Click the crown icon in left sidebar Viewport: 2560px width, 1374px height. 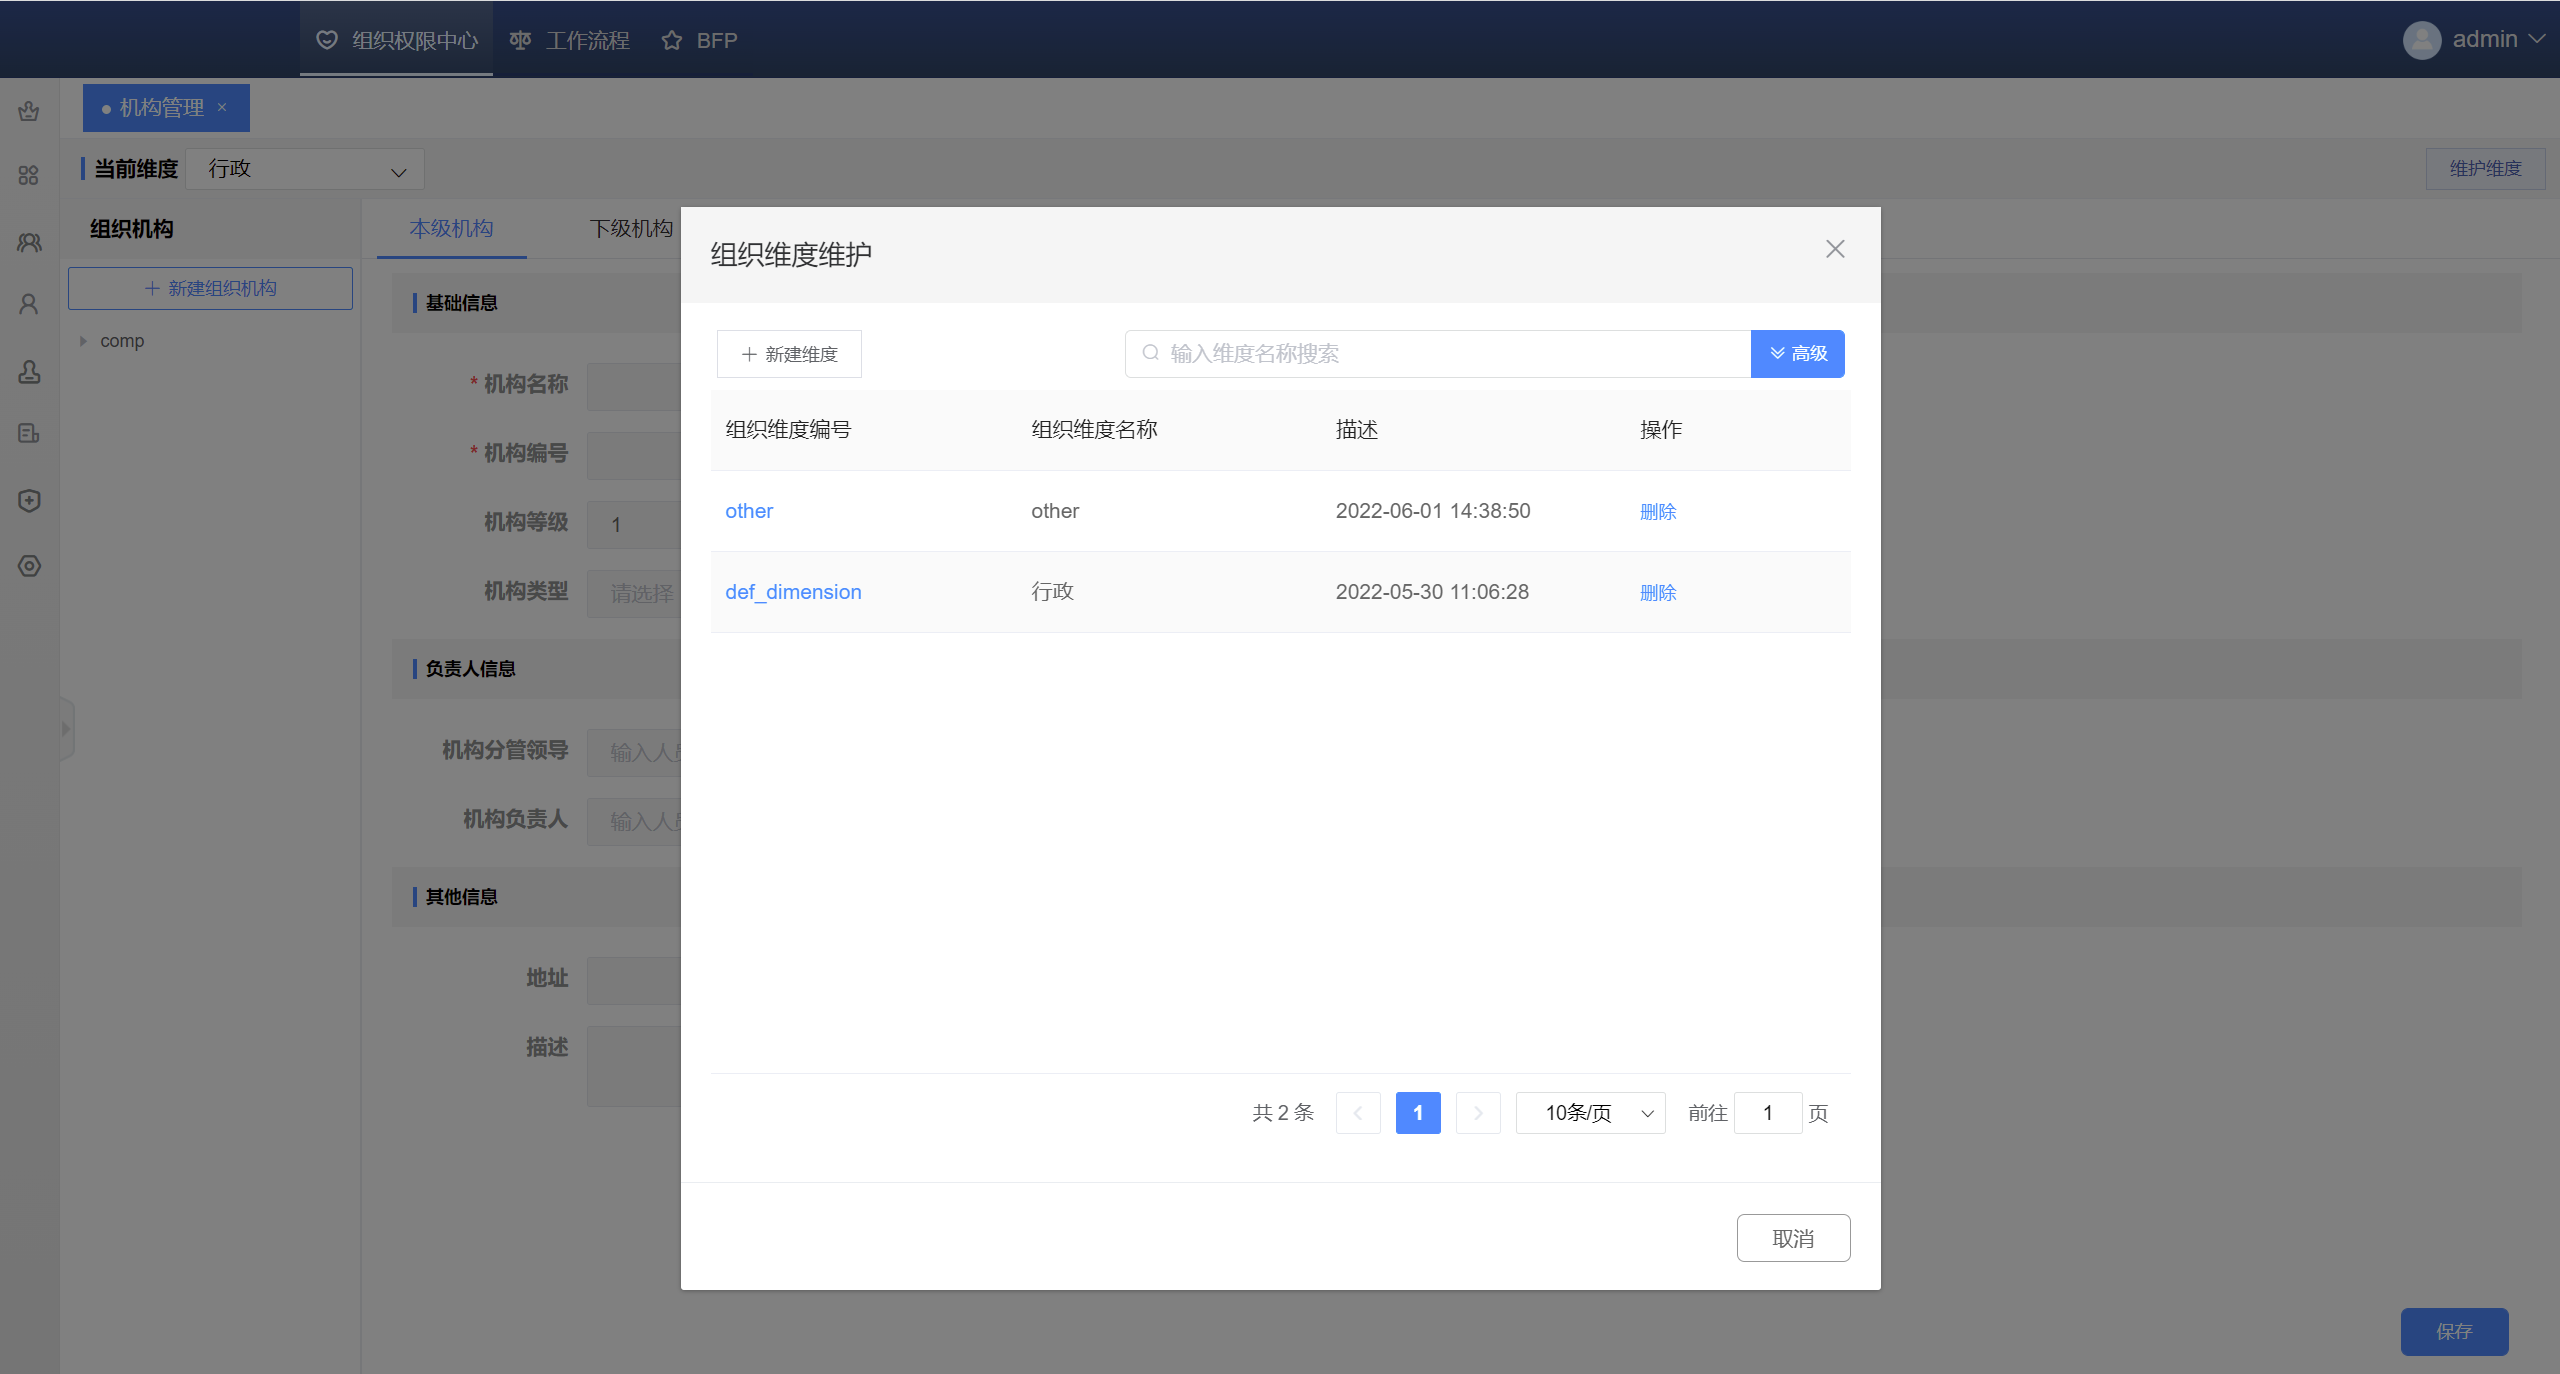[29, 111]
